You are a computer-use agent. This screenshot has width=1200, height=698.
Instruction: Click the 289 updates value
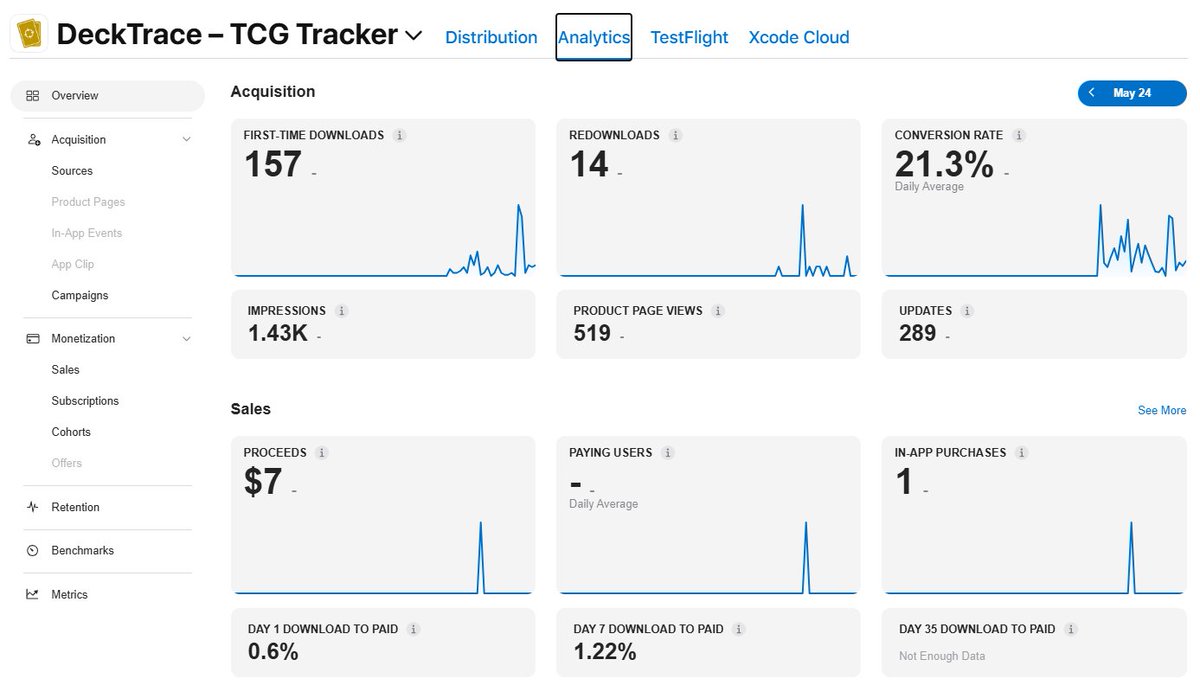click(918, 333)
